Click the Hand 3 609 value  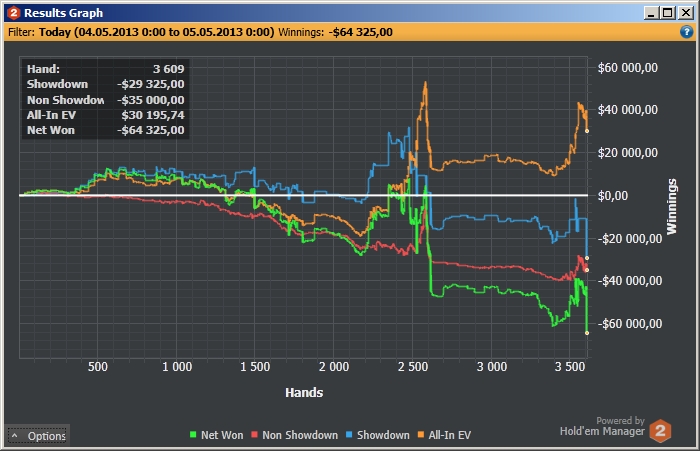pos(168,69)
